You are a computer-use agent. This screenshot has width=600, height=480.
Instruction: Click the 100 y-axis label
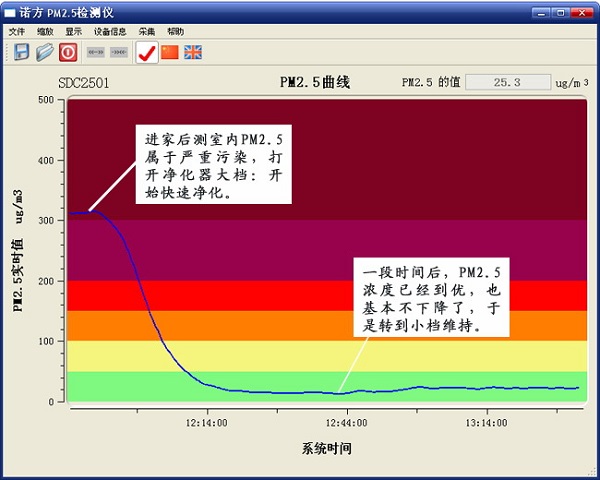(46, 341)
